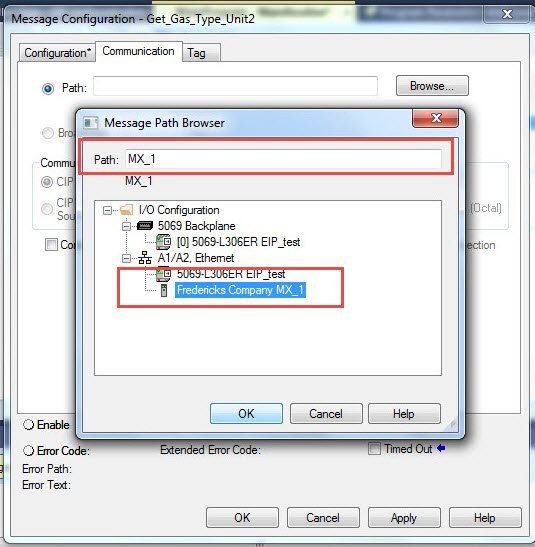Viewport: 535px width, 547px height.
Task: Click the blue Timed Out arrow icon
Action: click(x=441, y=448)
